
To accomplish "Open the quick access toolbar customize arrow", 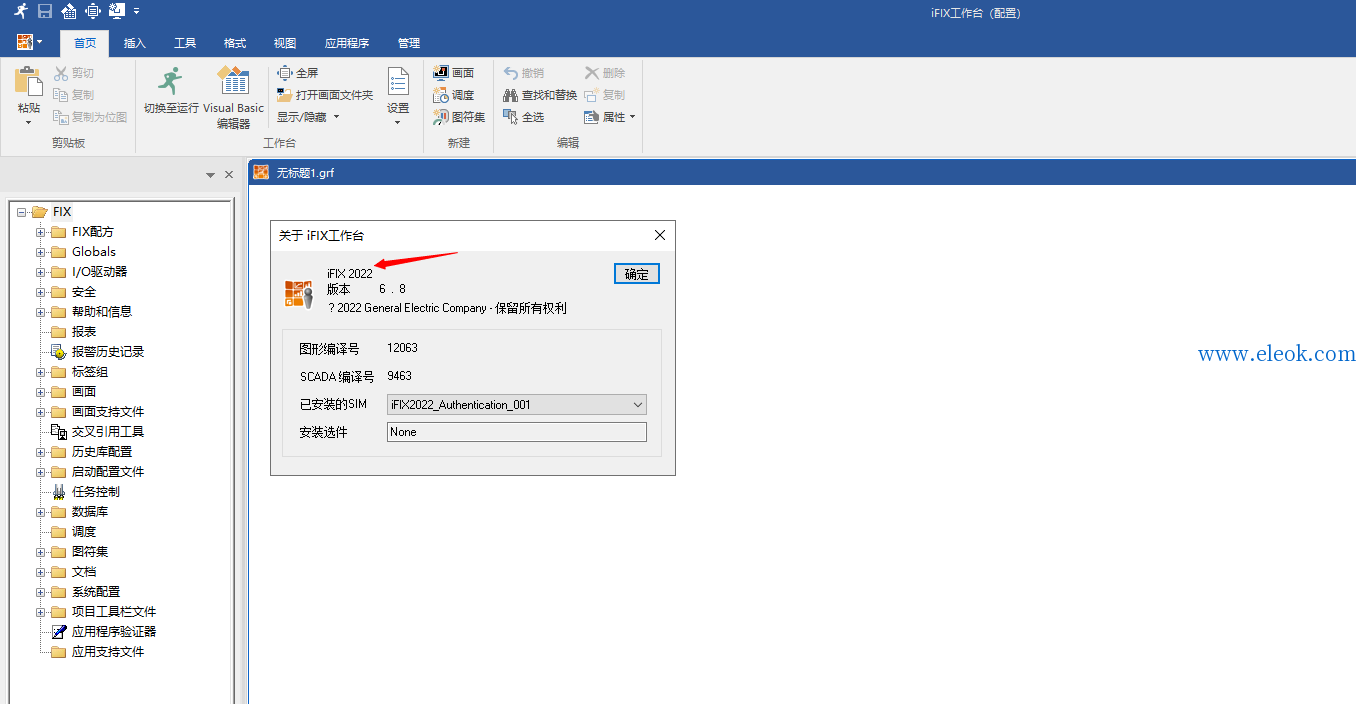I will click(x=137, y=12).
